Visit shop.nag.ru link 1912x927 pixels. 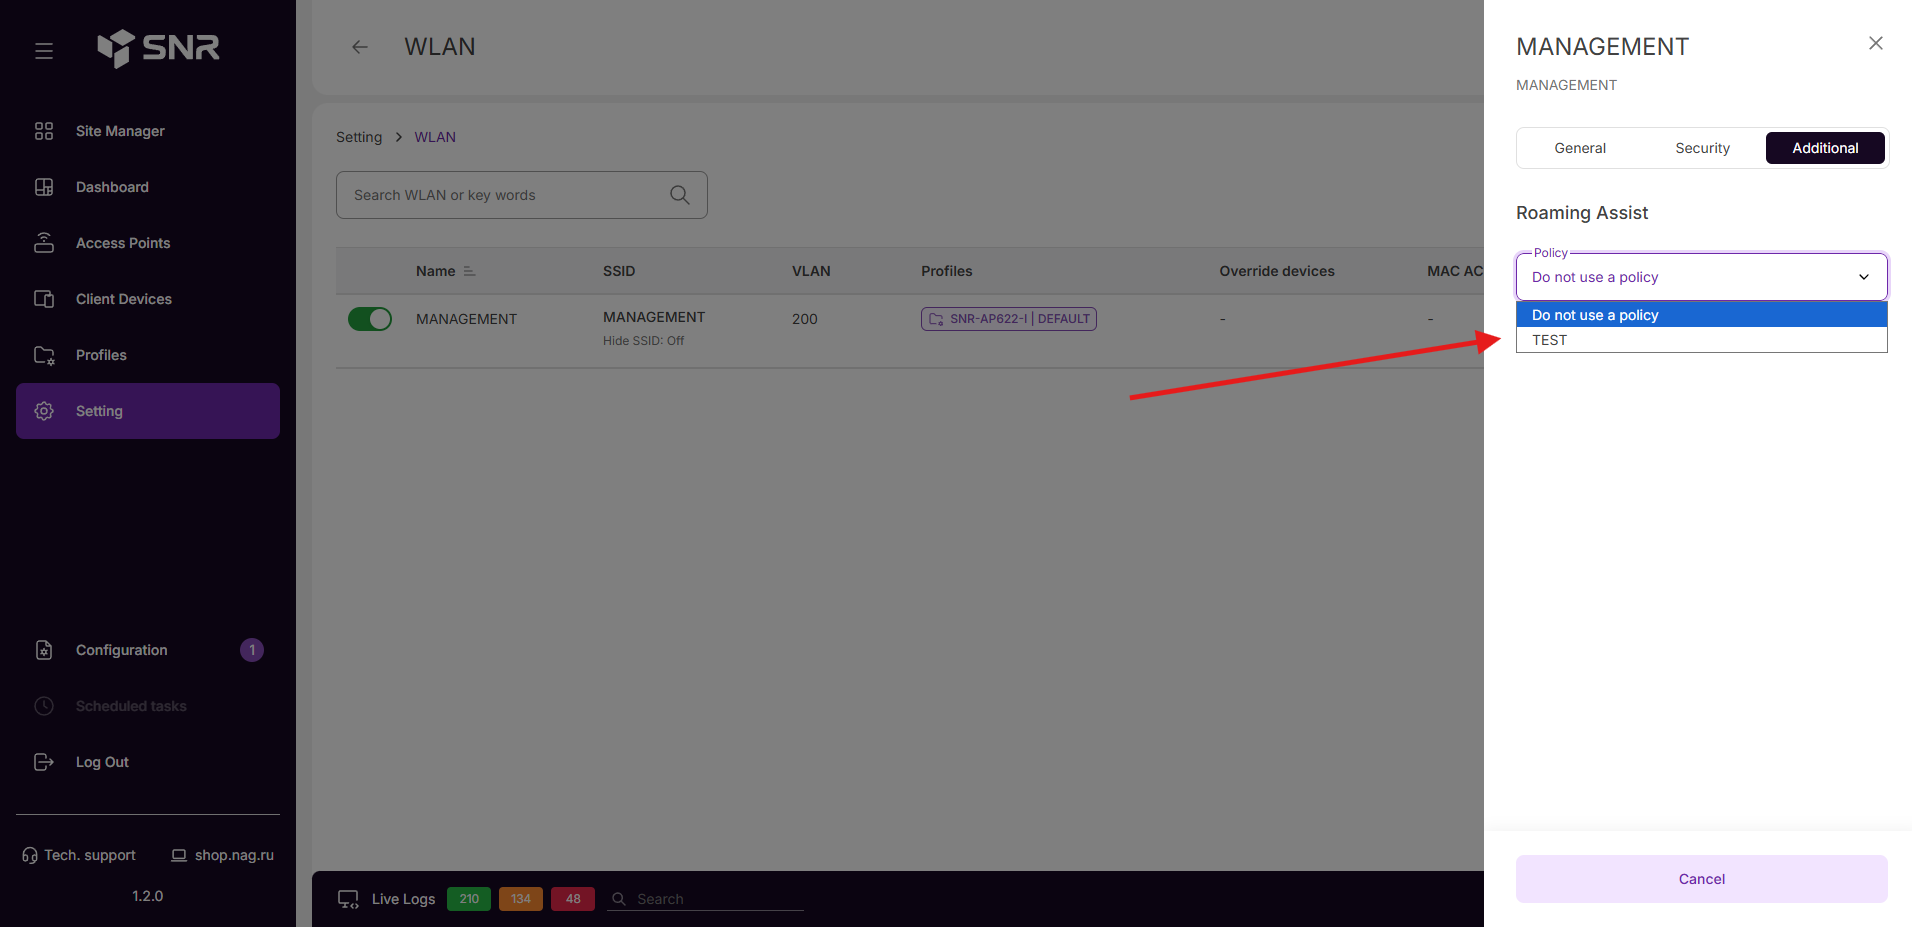pyautogui.click(x=222, y=855)
